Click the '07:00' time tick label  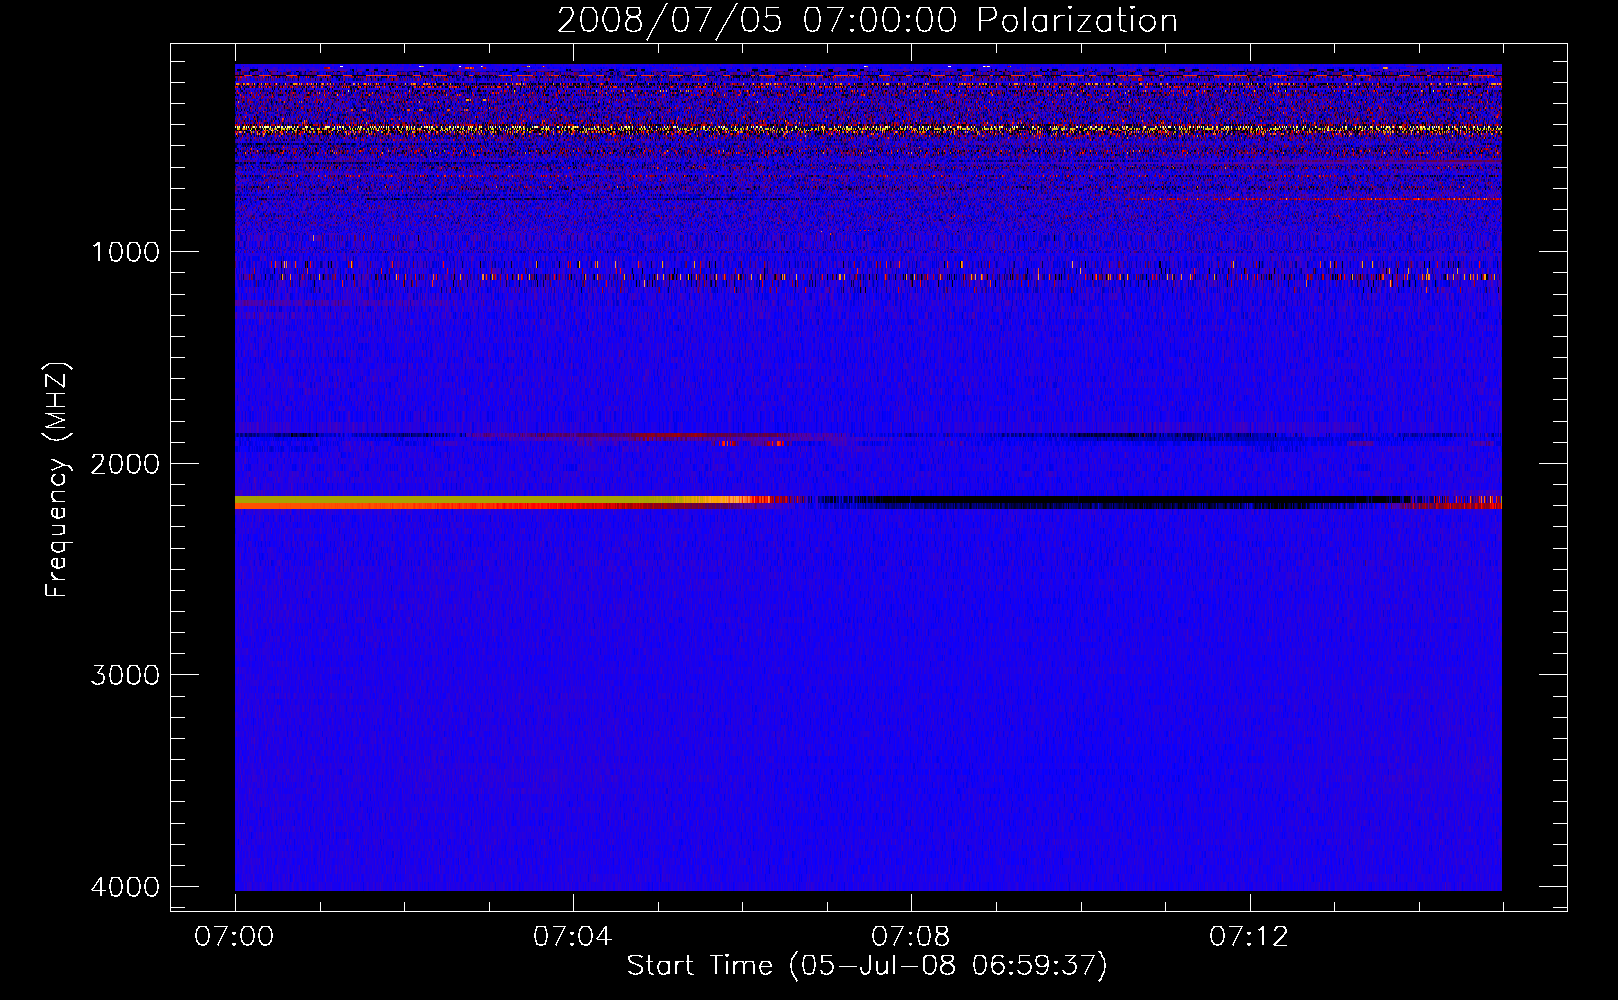pyautogui.click(x=235, y=937)
